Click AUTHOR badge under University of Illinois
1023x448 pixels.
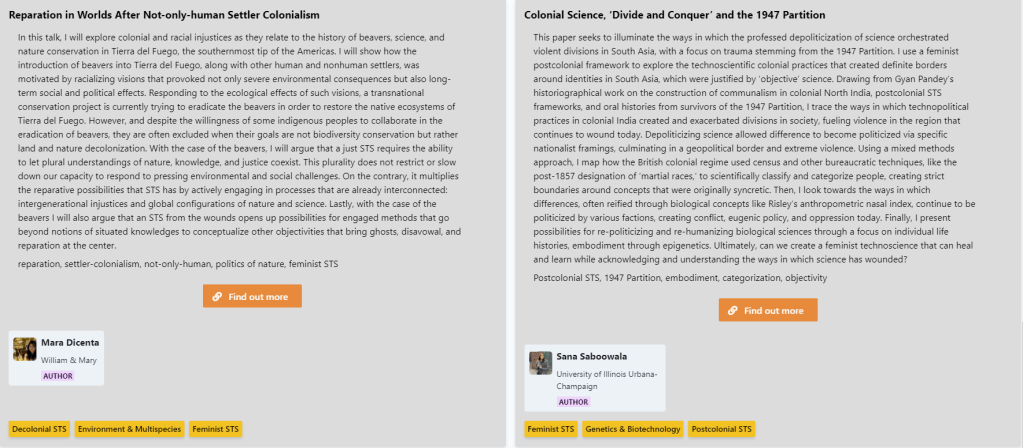point(573,402)
